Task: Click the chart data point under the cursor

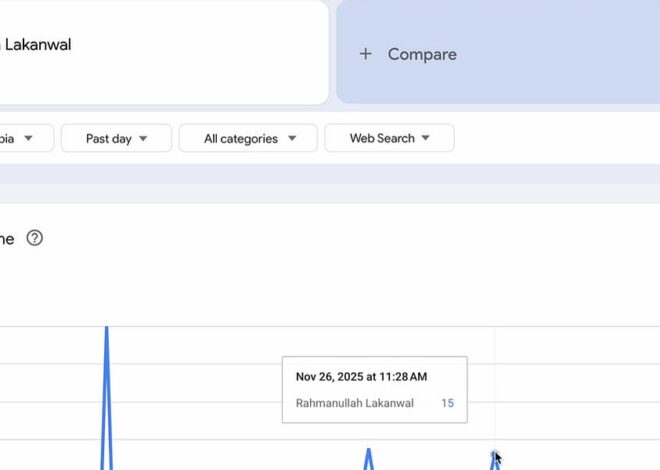Action: tap(494, 454)
